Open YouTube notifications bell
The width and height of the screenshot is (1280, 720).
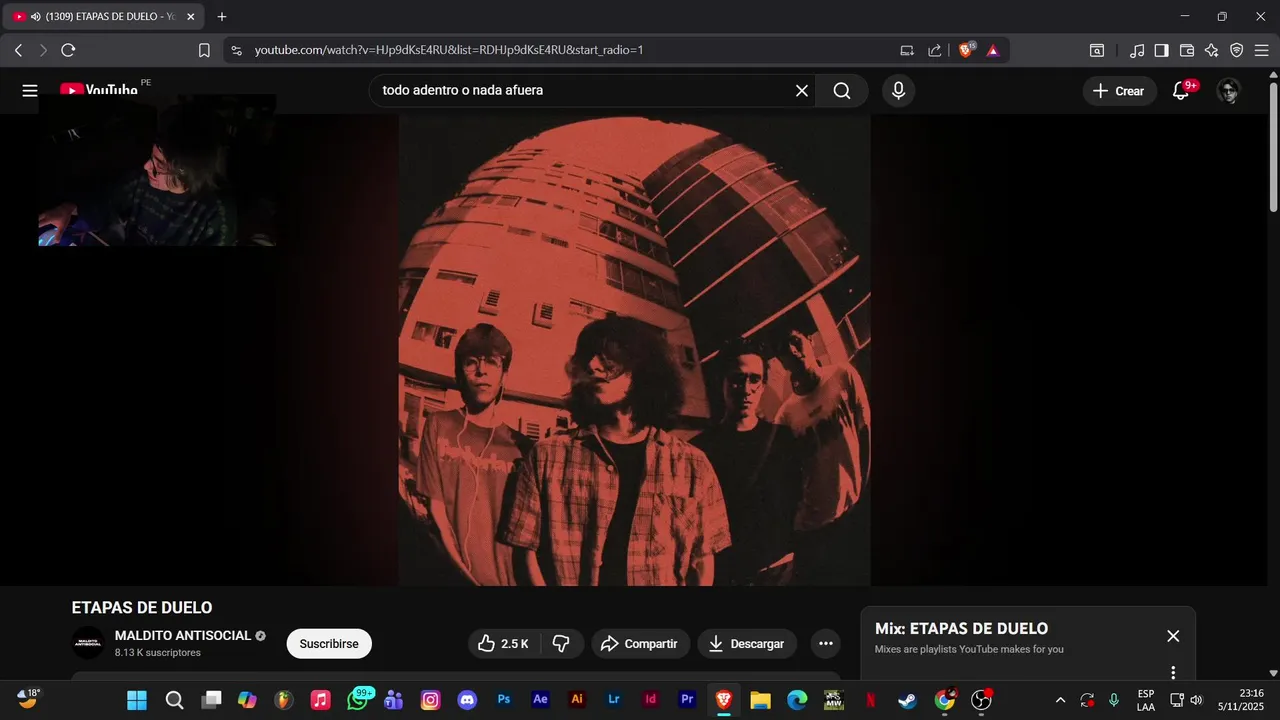[x=1181, y=91]
